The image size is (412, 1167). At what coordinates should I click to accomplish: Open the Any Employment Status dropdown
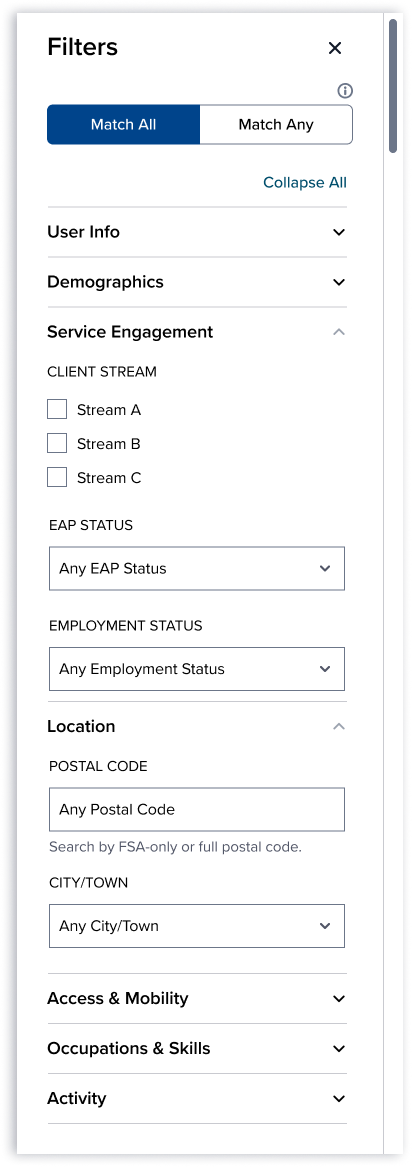pos(197,669)
